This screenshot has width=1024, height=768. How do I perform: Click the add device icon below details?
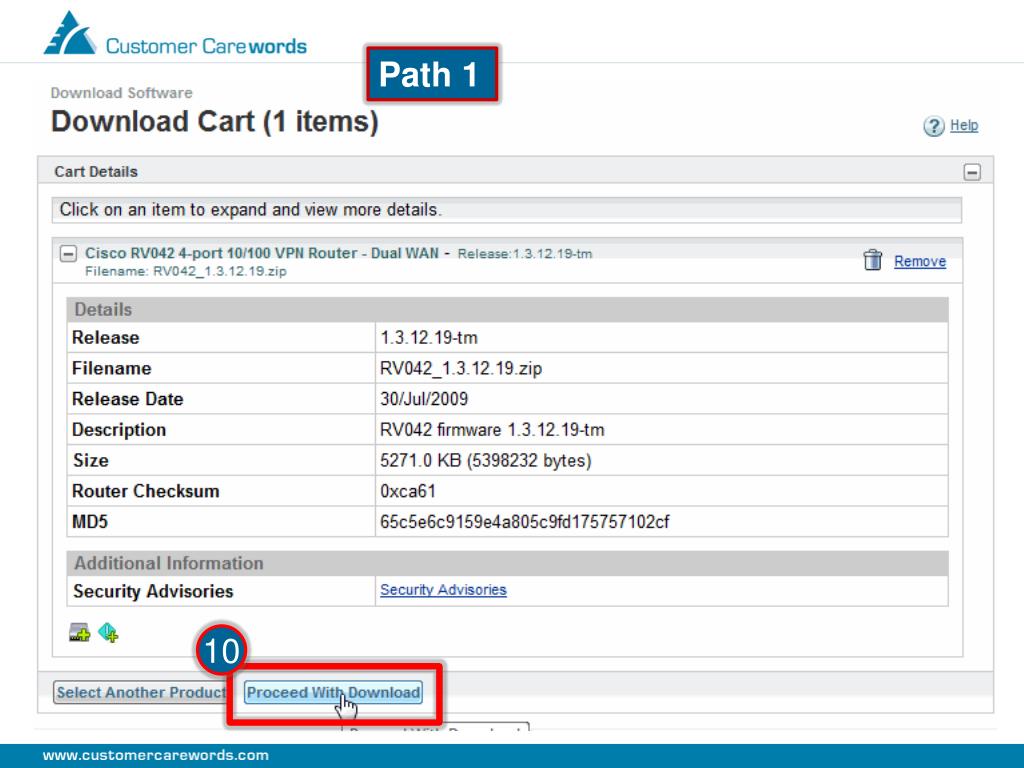80,632
